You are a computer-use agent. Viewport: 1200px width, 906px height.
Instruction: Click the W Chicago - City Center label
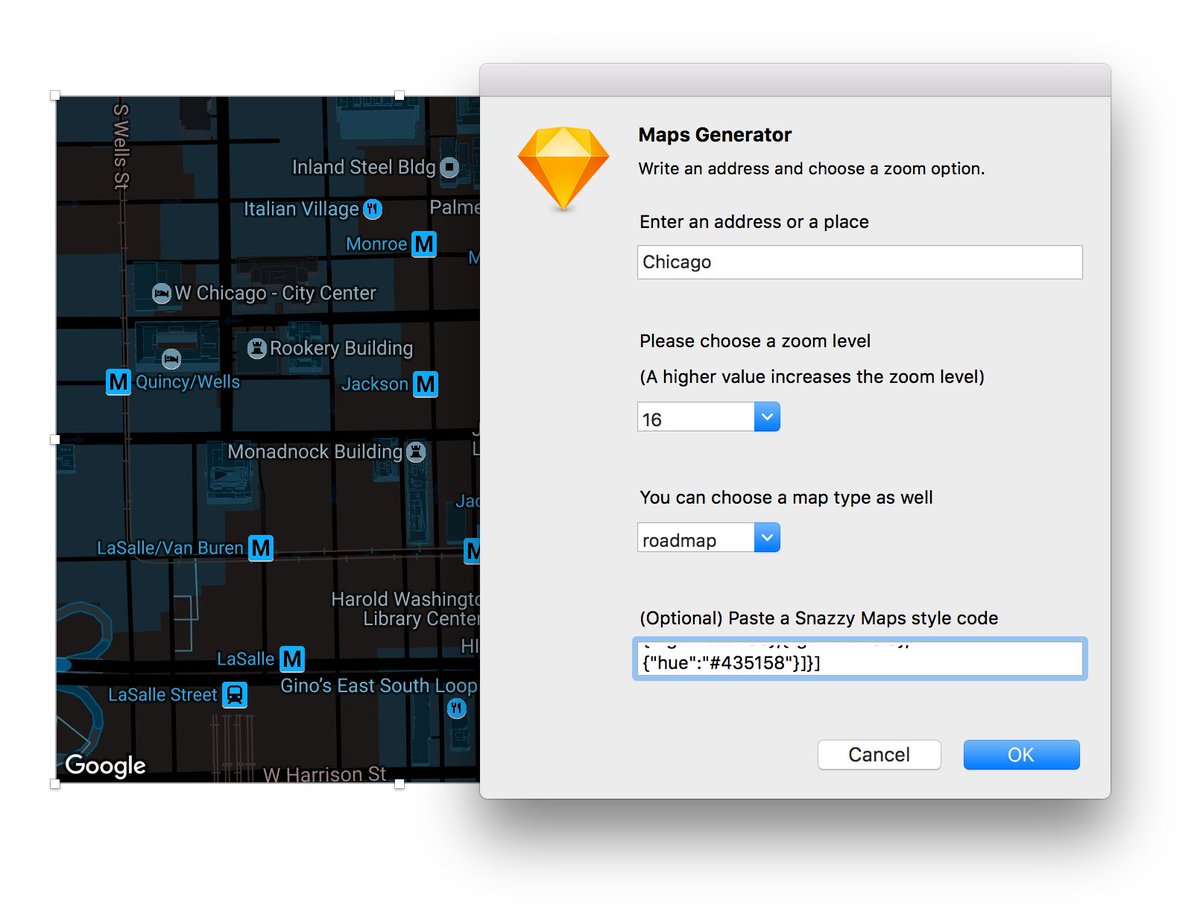(275, 293)
